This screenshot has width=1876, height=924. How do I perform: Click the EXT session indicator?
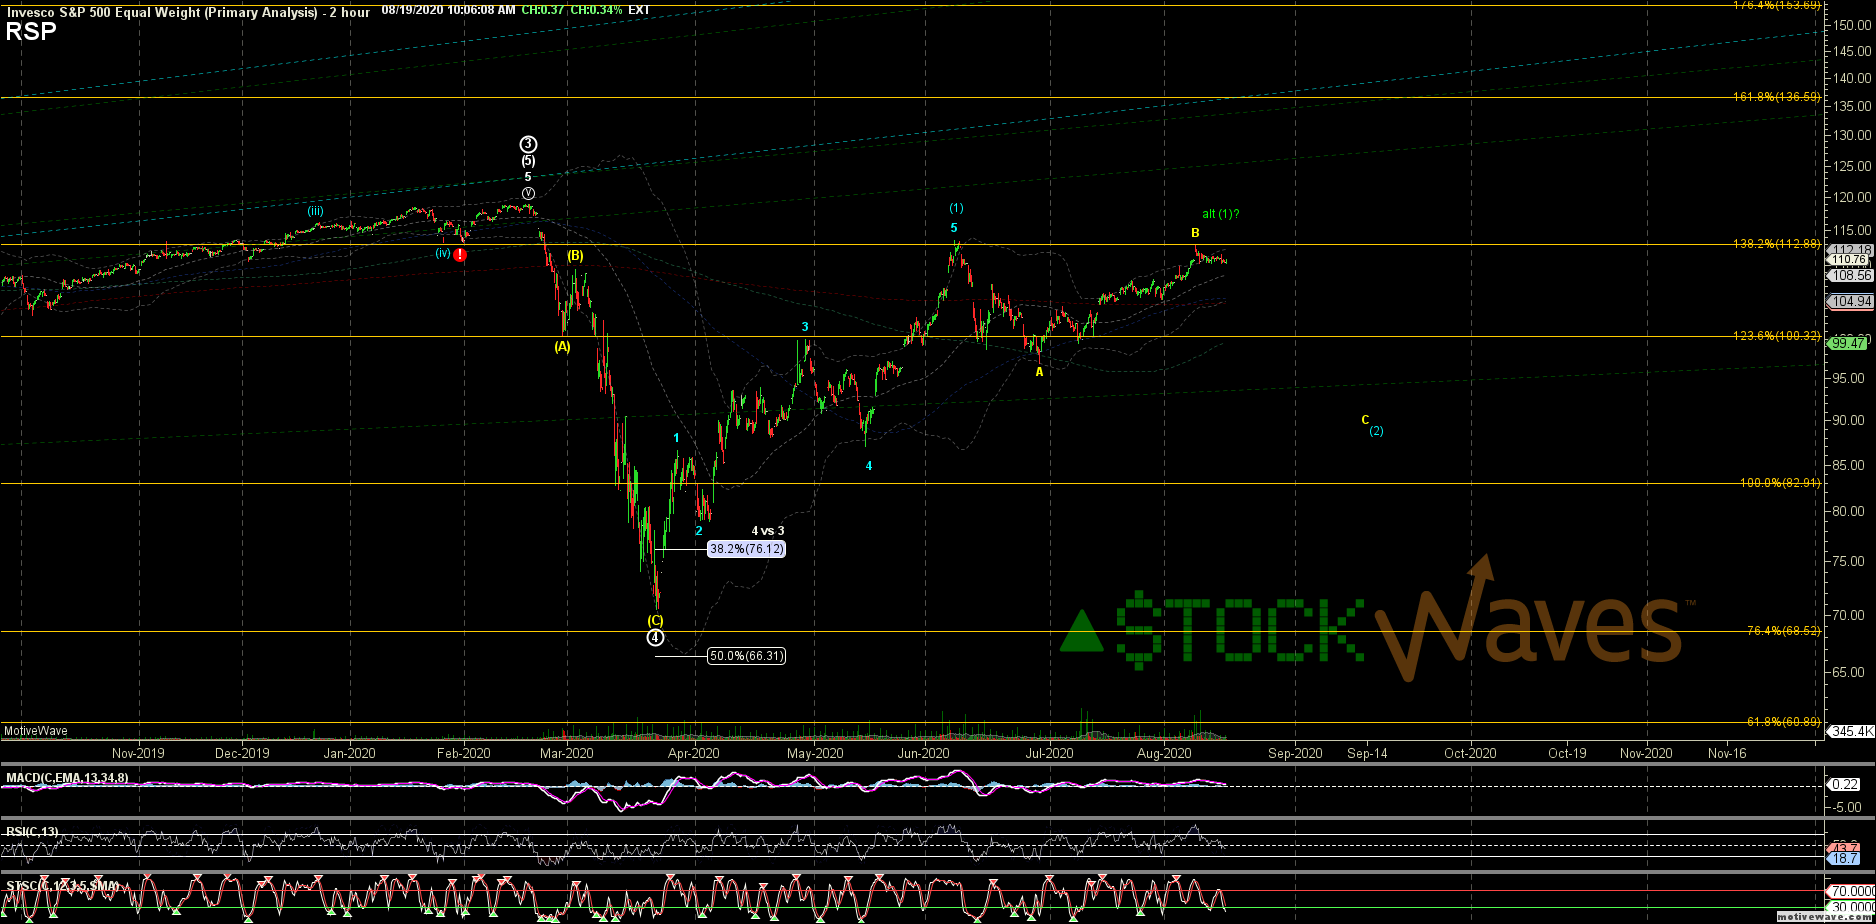[x=639, y=10]
